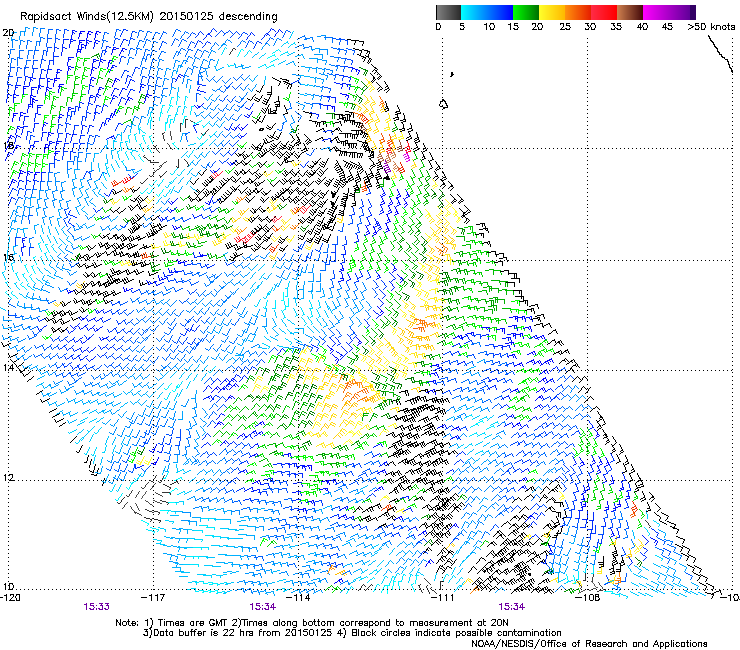Click the latitude axis label "14"
The width and height of the screenshot is (740, 650).
click(x=8, y=367)
